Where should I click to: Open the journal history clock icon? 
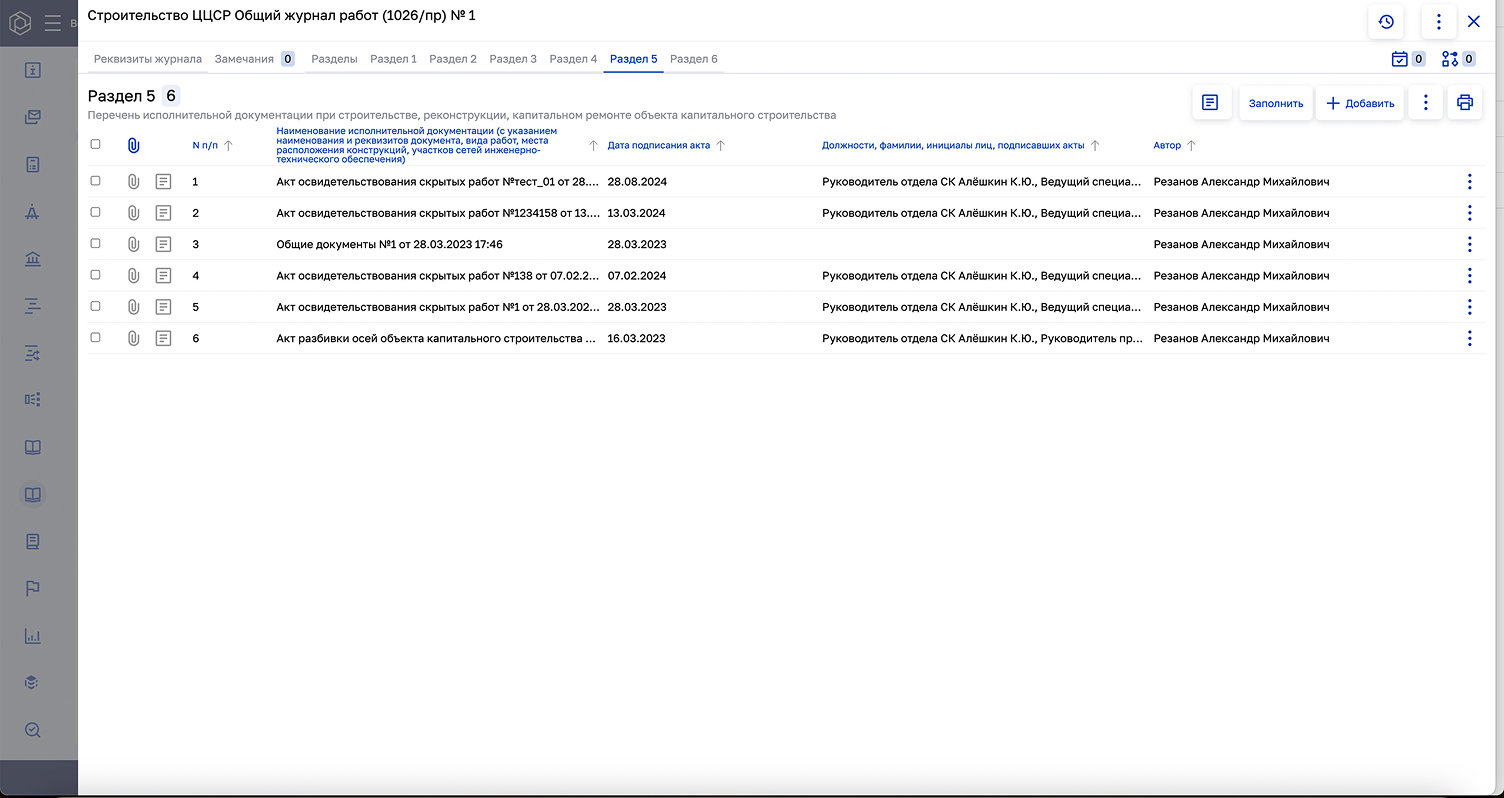tap(1386, 22)
